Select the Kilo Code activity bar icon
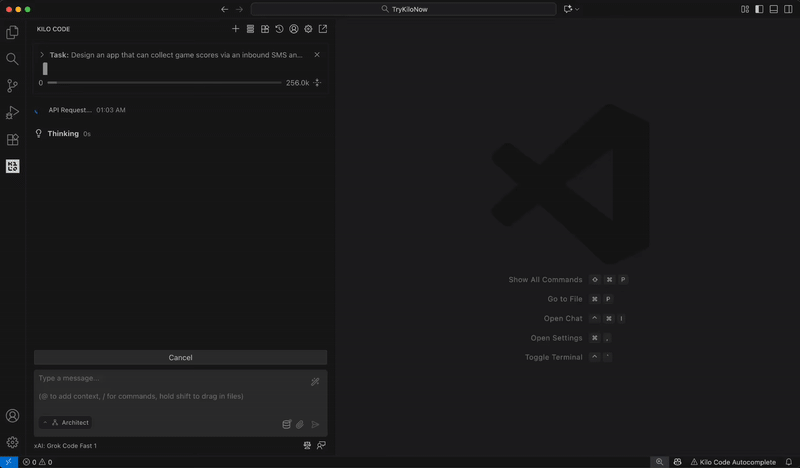The width and height of the screenshot is (800, 468). [12, 166]
